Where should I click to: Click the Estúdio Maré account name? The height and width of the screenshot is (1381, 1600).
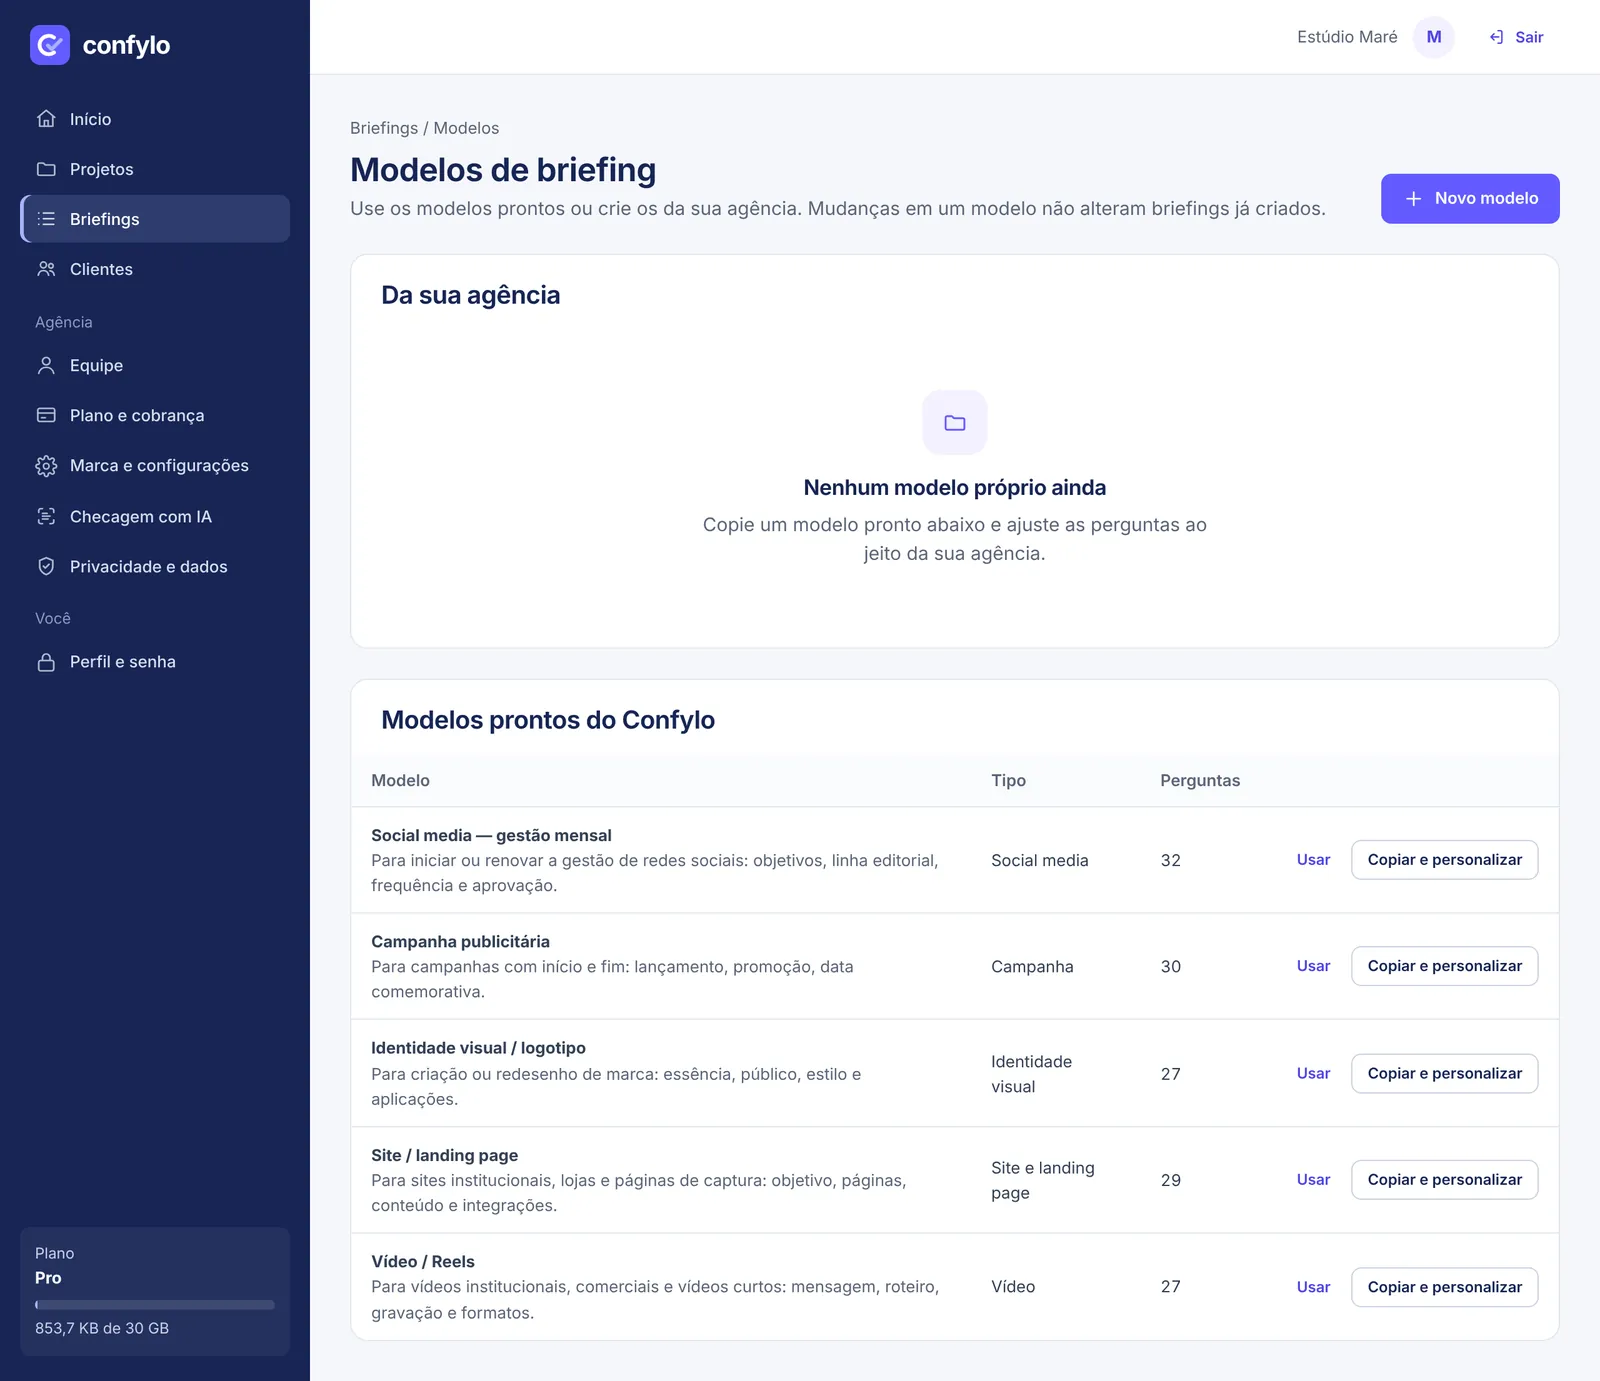[1347, 37]
